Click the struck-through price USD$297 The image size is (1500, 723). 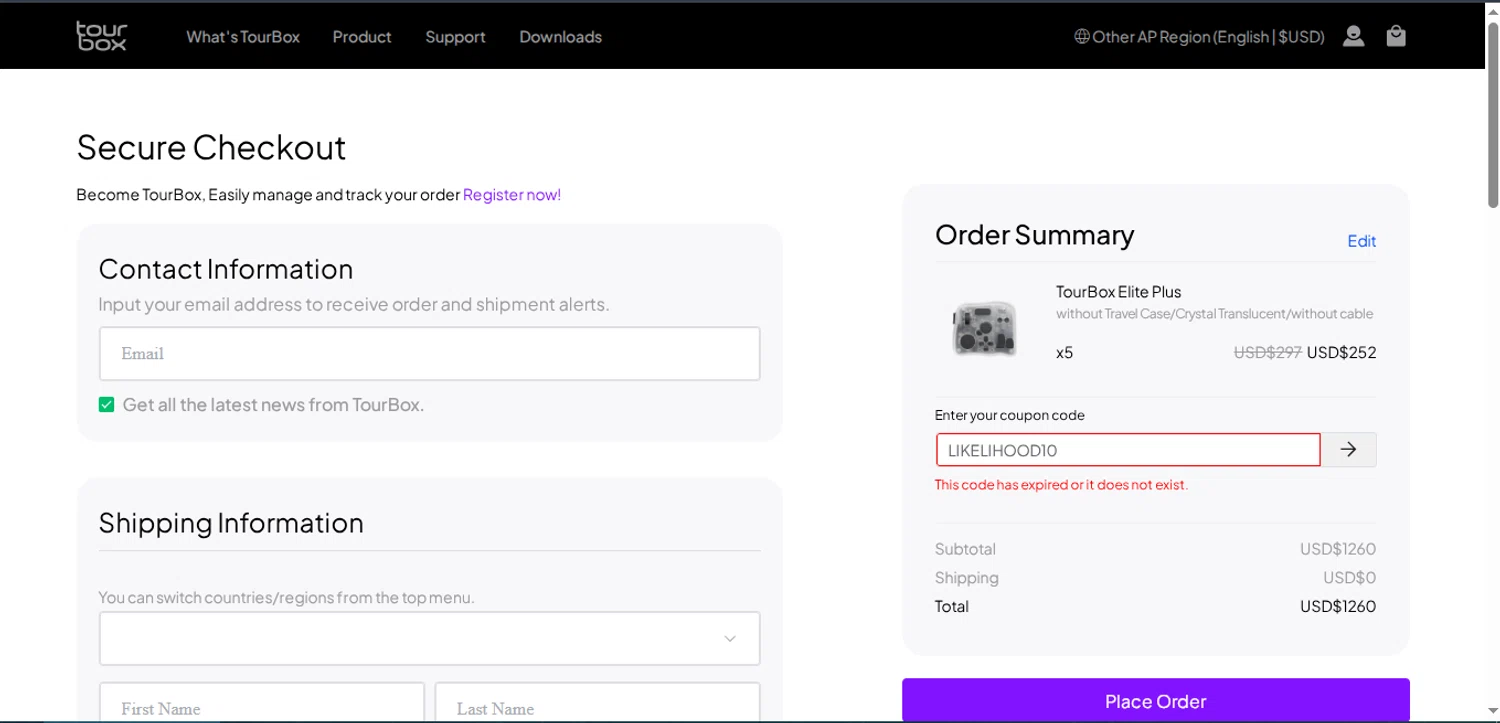[x=1267, y=352]
